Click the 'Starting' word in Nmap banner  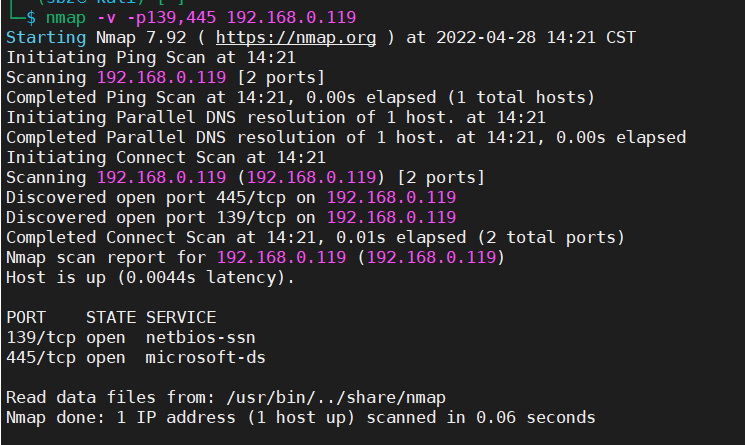pyautogui.click(x=46, y=38)
